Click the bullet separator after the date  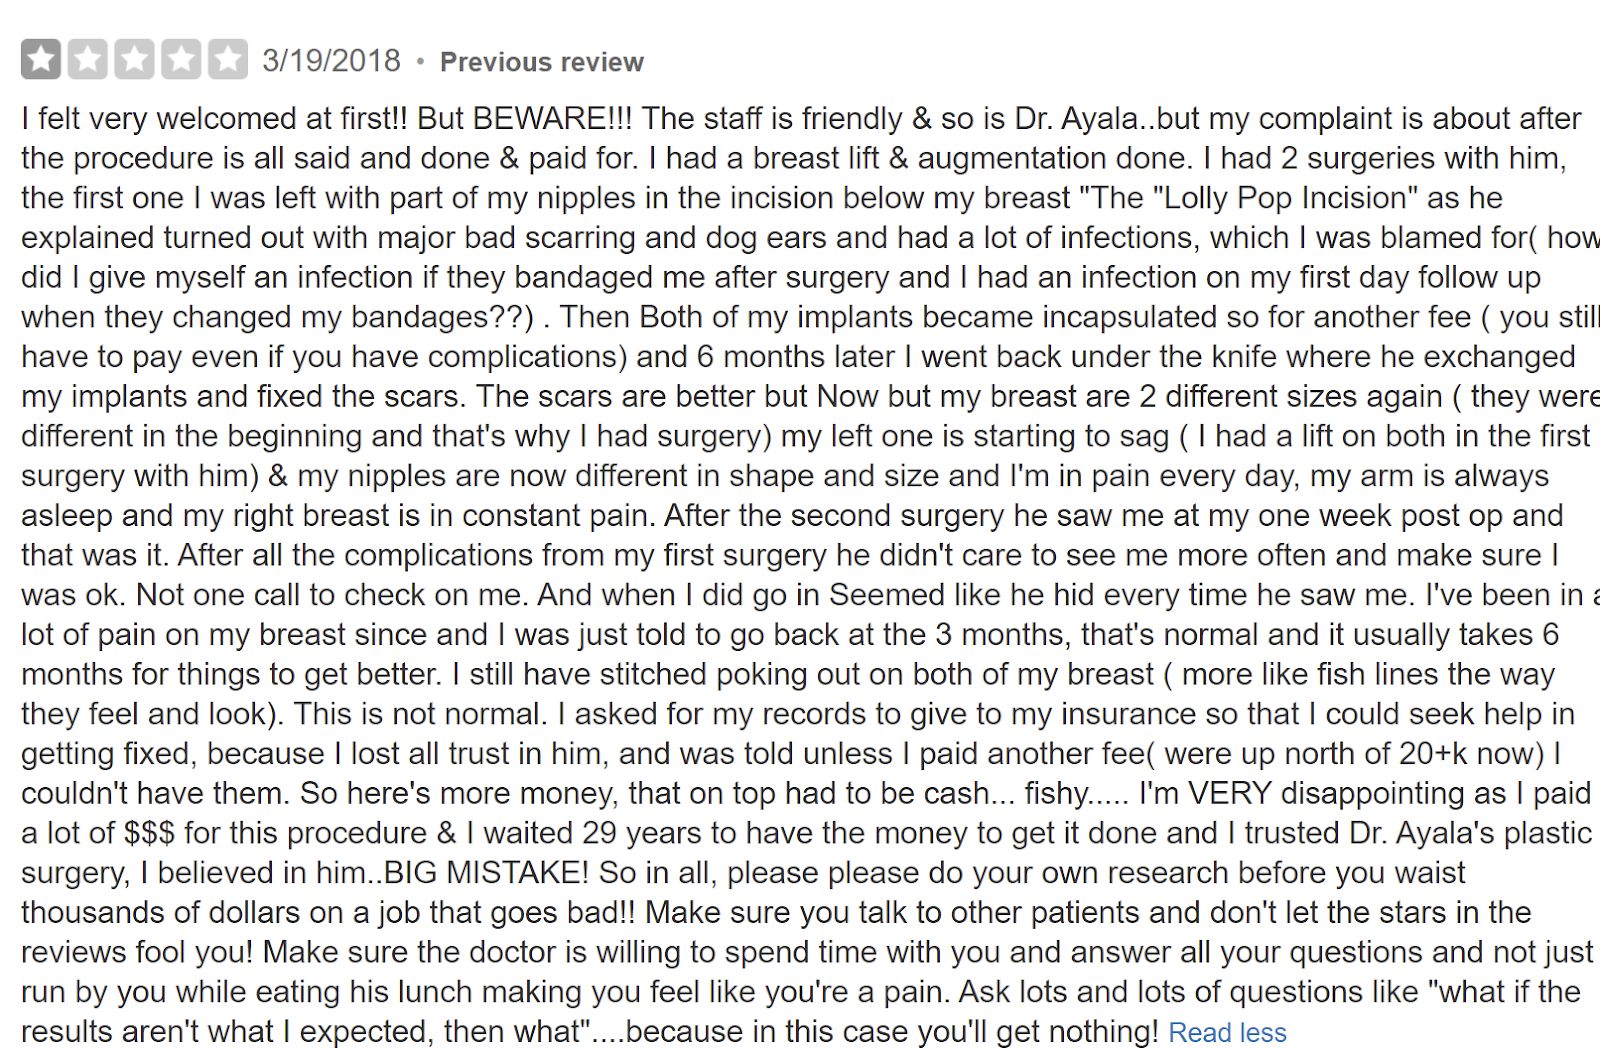[420, 62]
